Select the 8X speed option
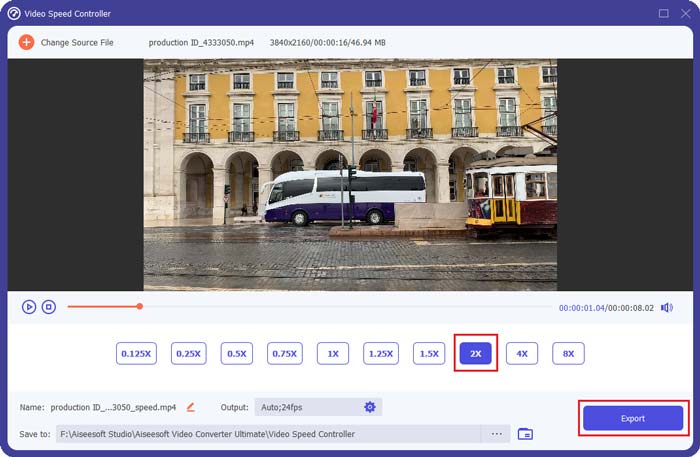This screenshot has width=700, height=457. tap(568, 353)
